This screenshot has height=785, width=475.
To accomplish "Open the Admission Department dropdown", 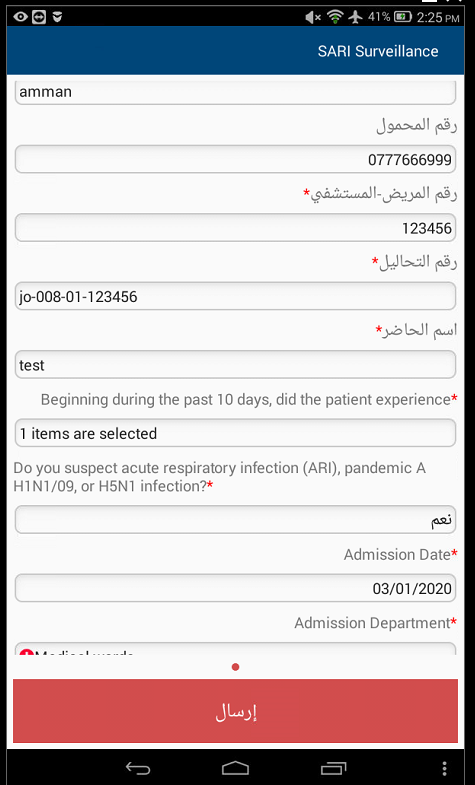I will click(x=235, y=649).
